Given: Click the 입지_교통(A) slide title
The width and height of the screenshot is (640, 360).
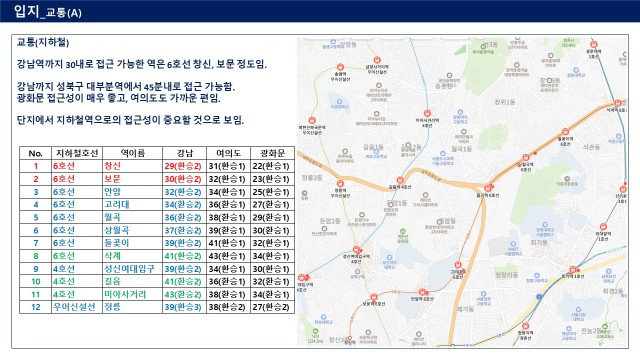Looking at the screenshot, I should pos(47,11).
